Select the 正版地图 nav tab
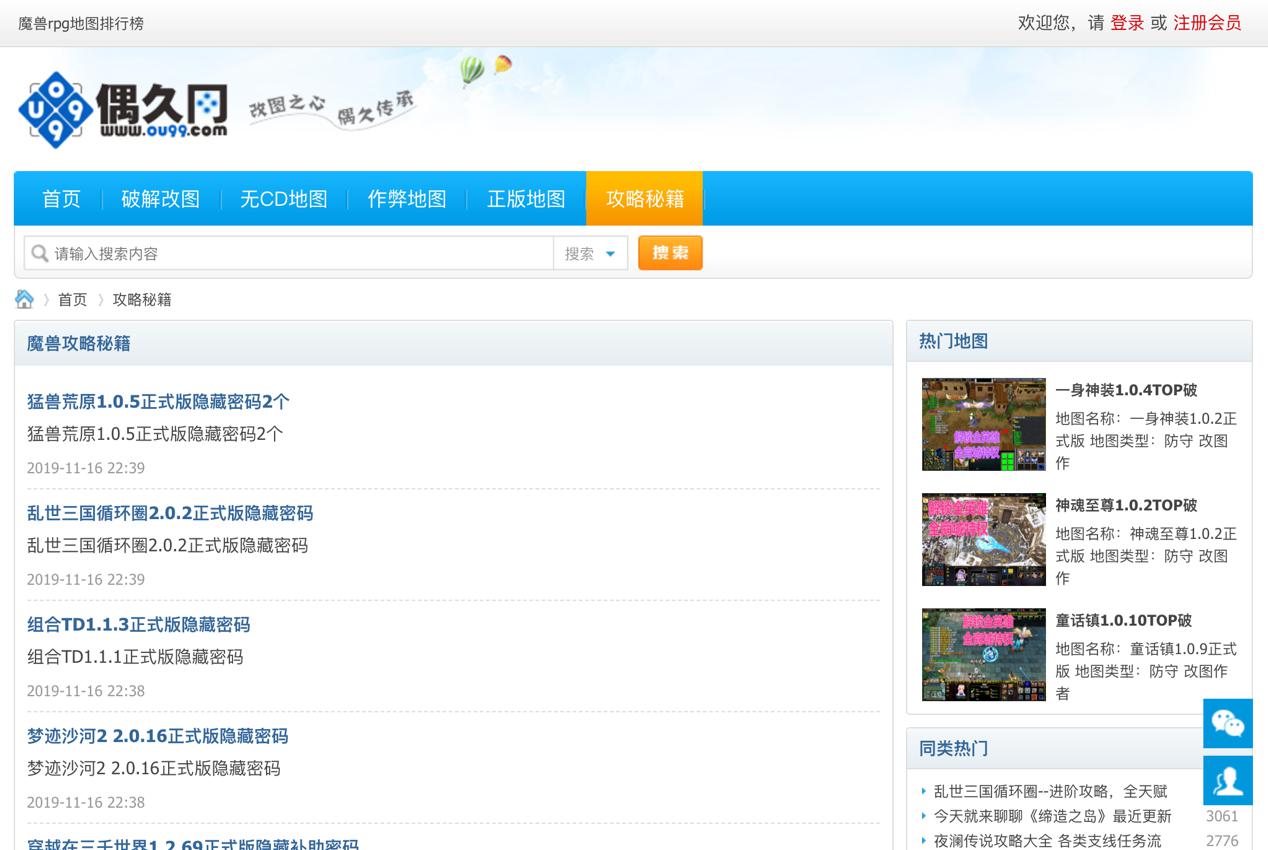This screenshot has height=850, width=1268. [526, 199]
